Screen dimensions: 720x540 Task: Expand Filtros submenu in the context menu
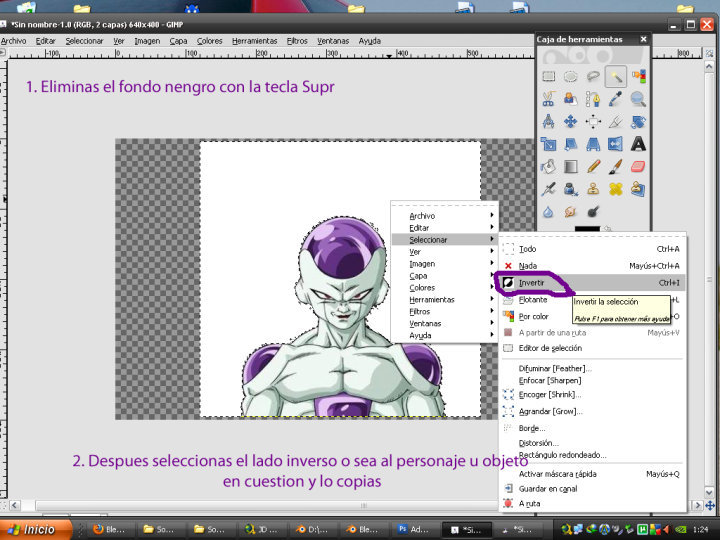click(444, 311)
